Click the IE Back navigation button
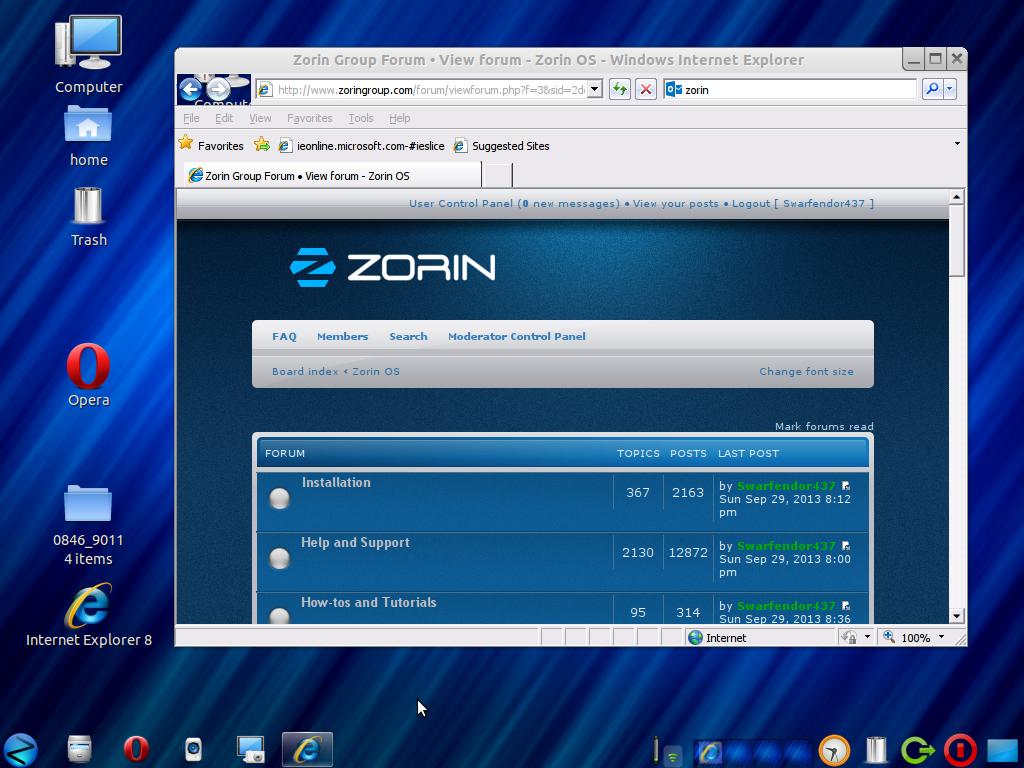Image resolution: width=1024 pixels, height=768 pixels. coord(190,89)
